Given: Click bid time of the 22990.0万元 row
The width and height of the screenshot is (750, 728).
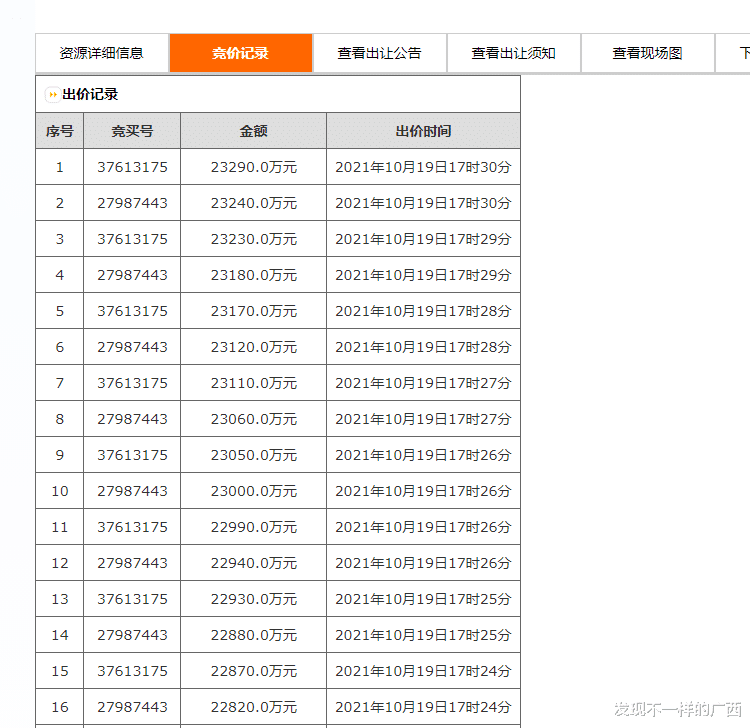Looking at the screenshot, I should click(x=423, y=527).
